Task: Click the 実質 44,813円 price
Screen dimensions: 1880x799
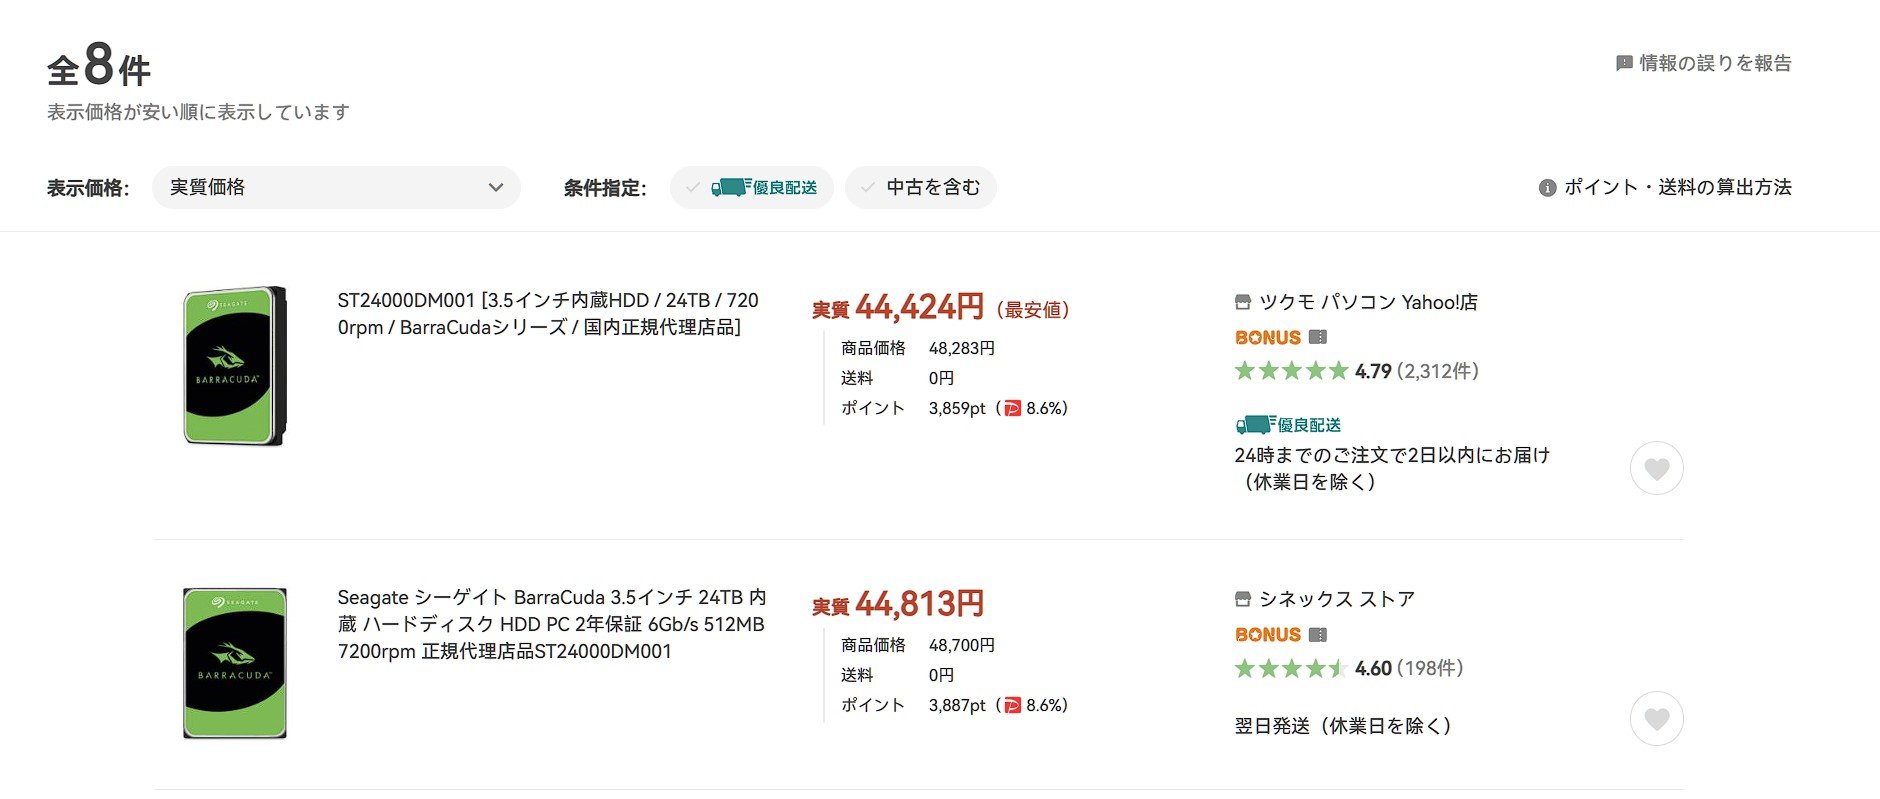Action: tap(898, 604)
